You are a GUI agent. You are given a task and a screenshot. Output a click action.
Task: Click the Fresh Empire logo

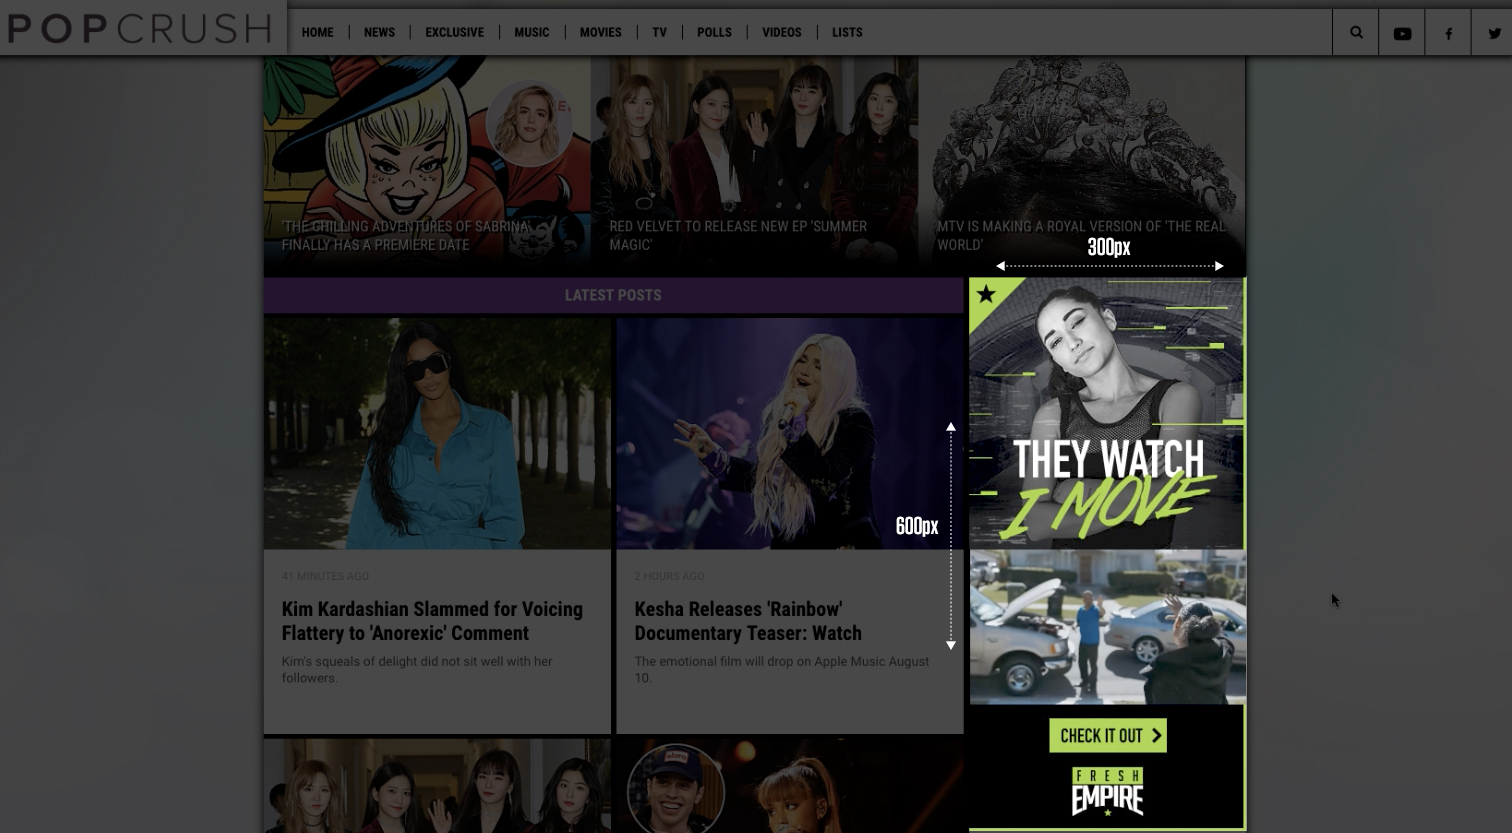(1107, 791)
